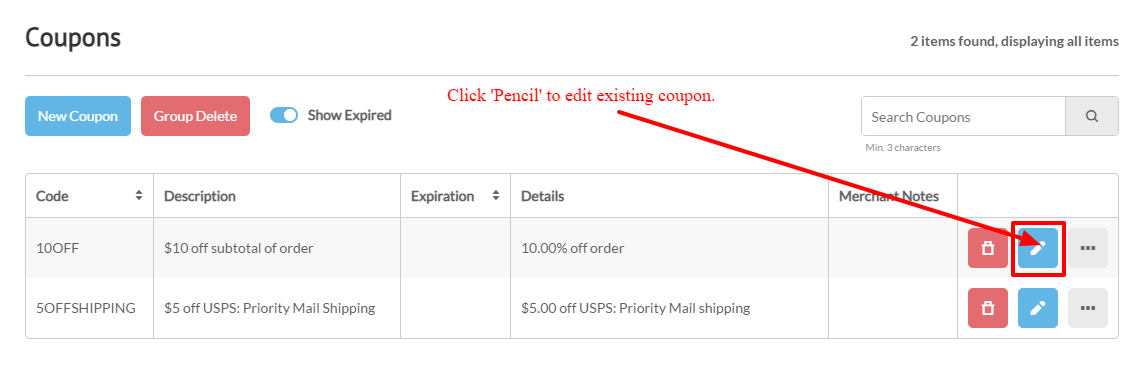The image size is (1132, 371).
Task: Select the 5OFFSHIPPING code cell
Action: [90, 308]
